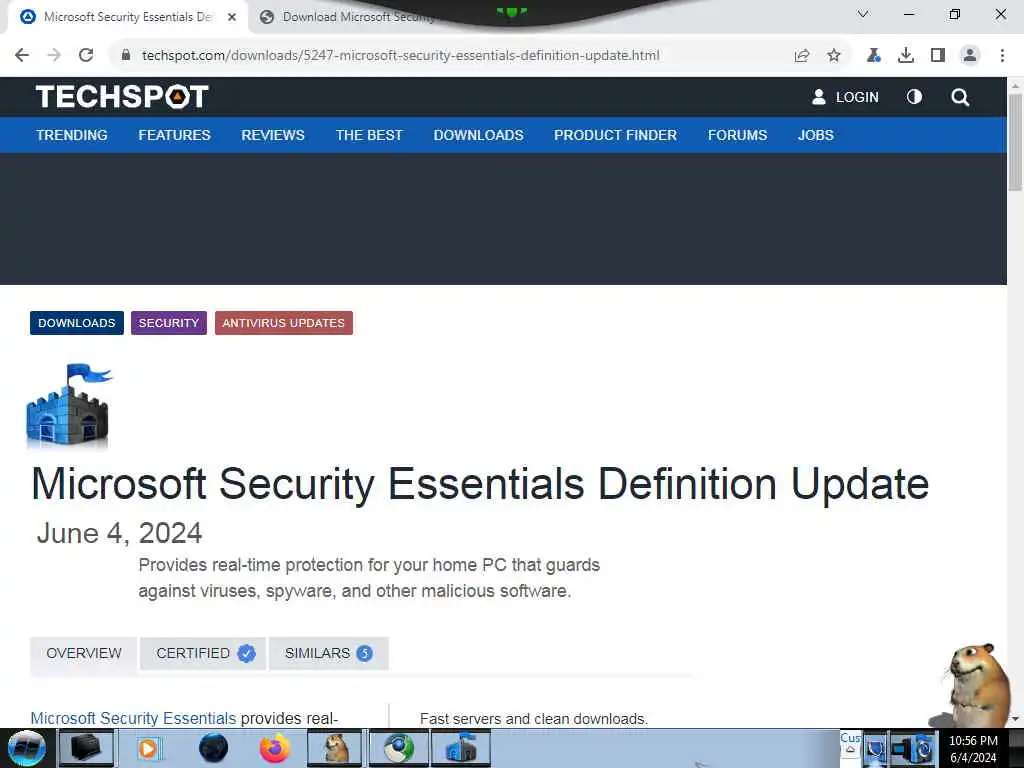Click the blue castle Security Essentials logo

coord(69,405)
